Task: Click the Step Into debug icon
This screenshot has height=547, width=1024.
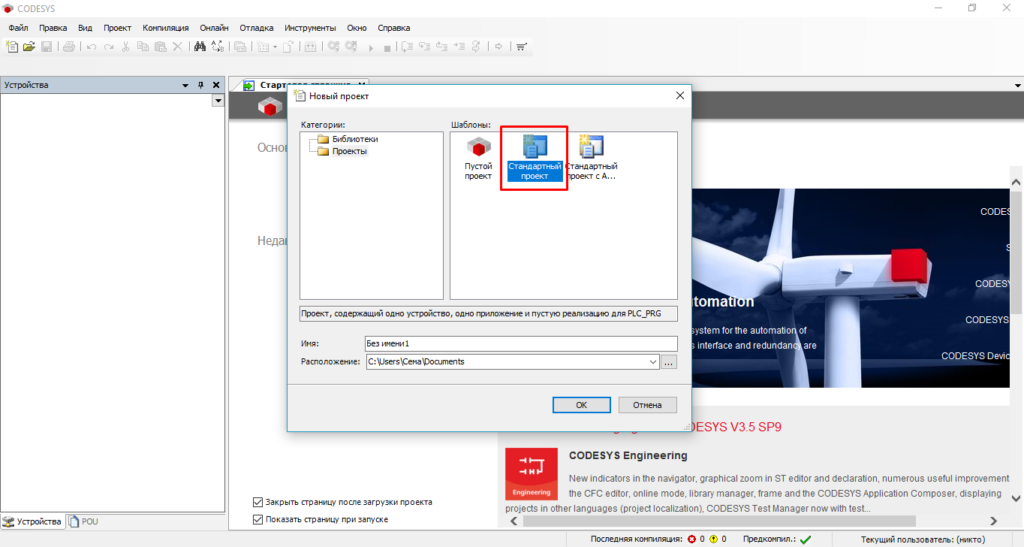Action: pos(424,46)
